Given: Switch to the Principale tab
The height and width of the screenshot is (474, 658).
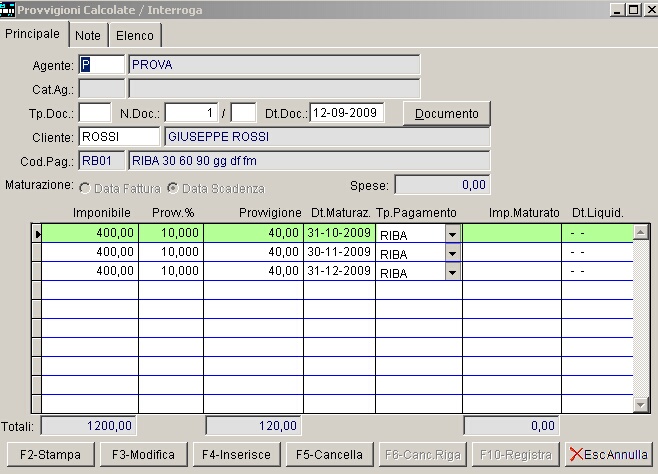Looking at the screenshot, I should pos(33,34).
